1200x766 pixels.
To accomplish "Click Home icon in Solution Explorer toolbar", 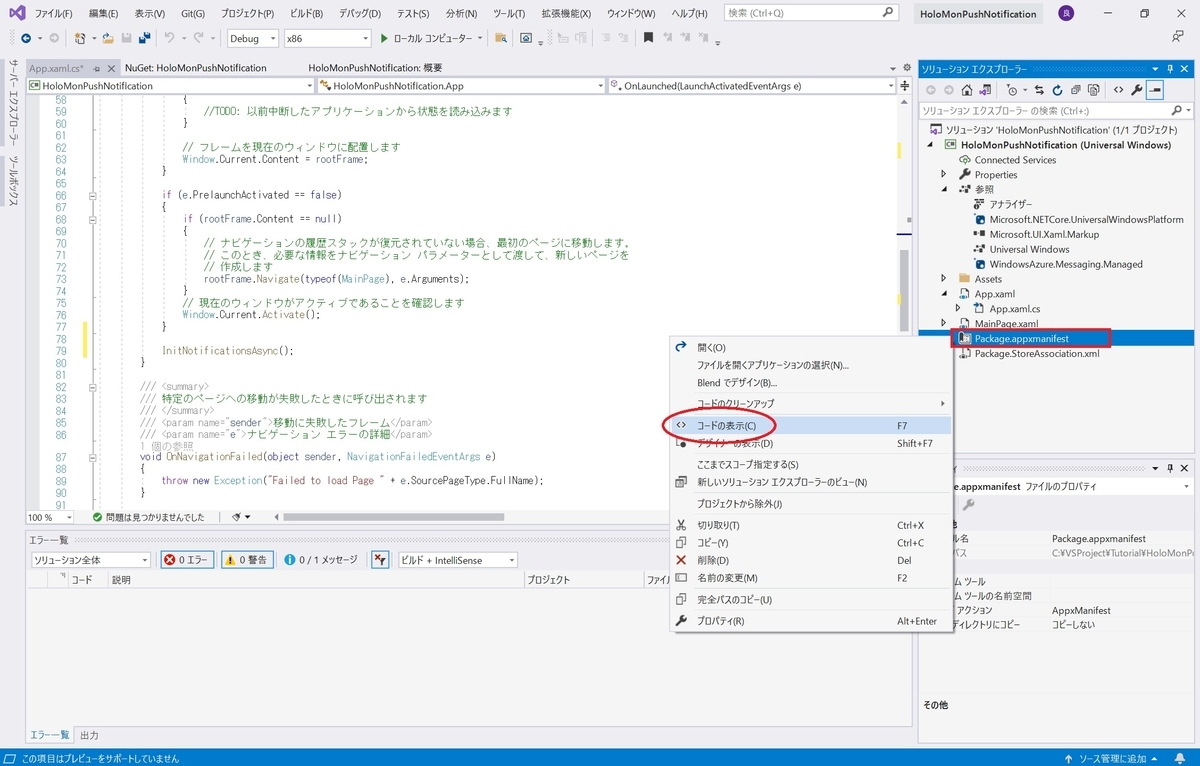I will click(967, 90).
